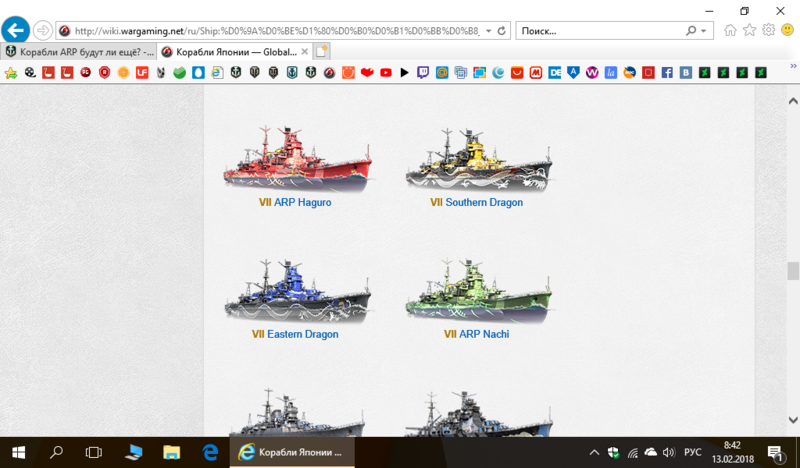Screen dimensions: 800x468
Task: Switch to the 'Корабли ARP будут ли ещё?' tab
Action: [x=79, y=52]
